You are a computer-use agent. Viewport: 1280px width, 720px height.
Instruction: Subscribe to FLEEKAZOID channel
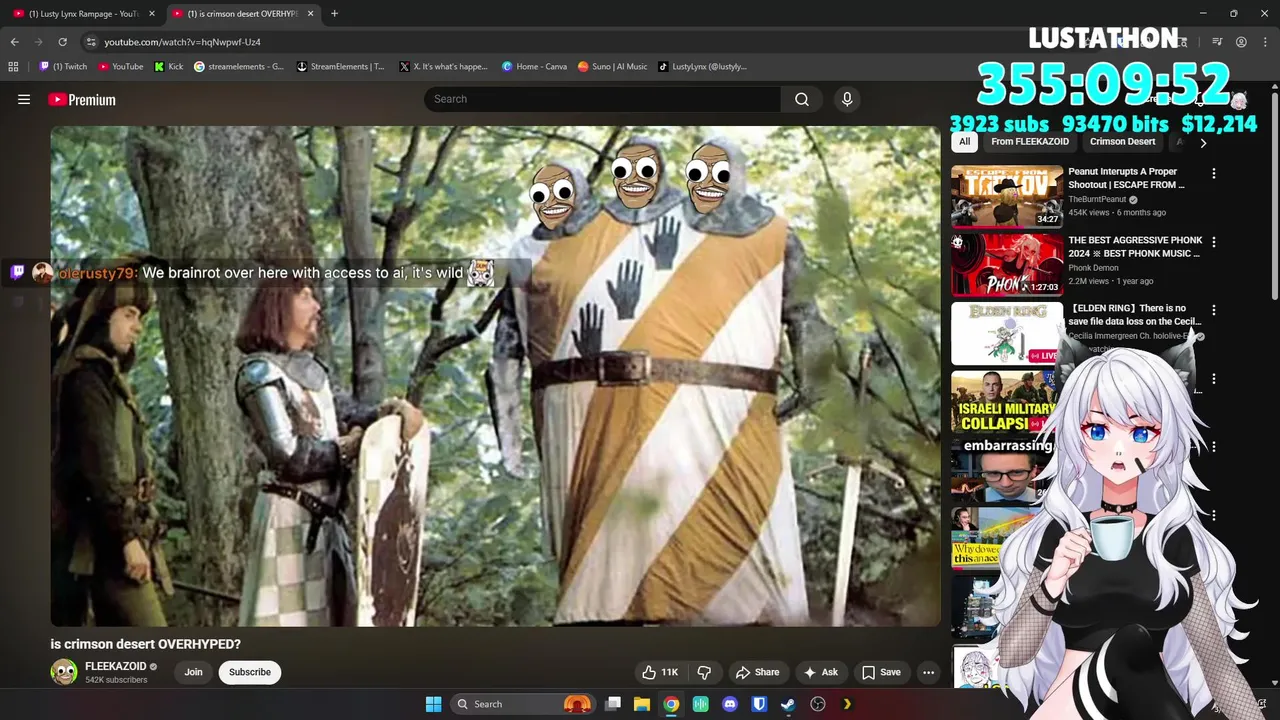[250, 672]
